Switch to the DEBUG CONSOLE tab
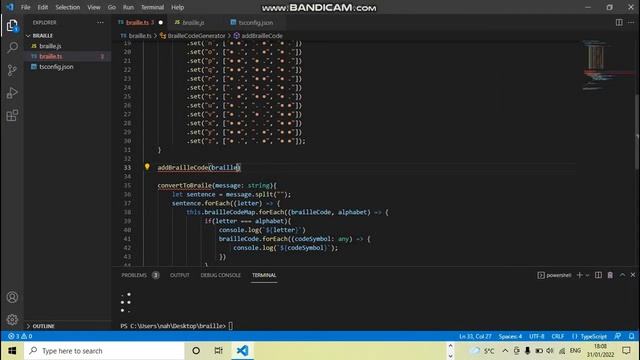Viewport: 640px width, 360px height. click(x=220, y=275)
